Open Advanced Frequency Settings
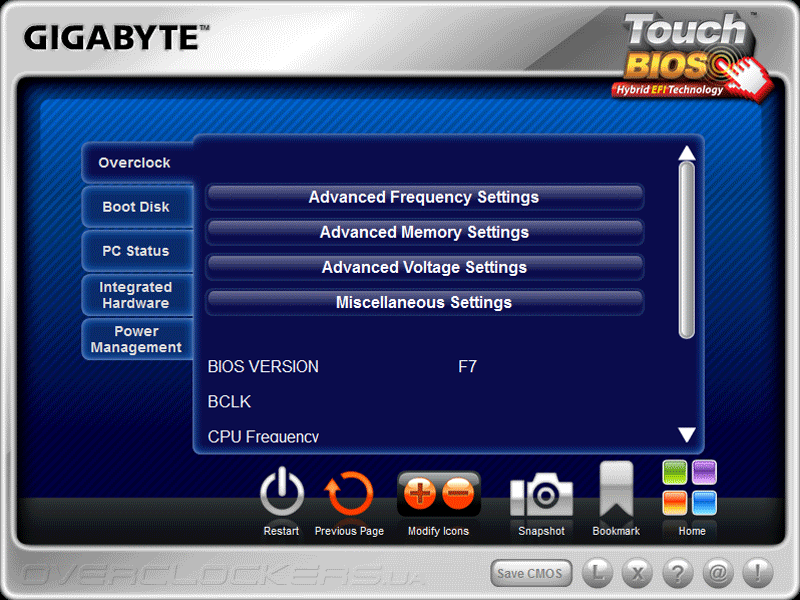Image resolution: width=800 pixels, height=600 pixels. 424,197
